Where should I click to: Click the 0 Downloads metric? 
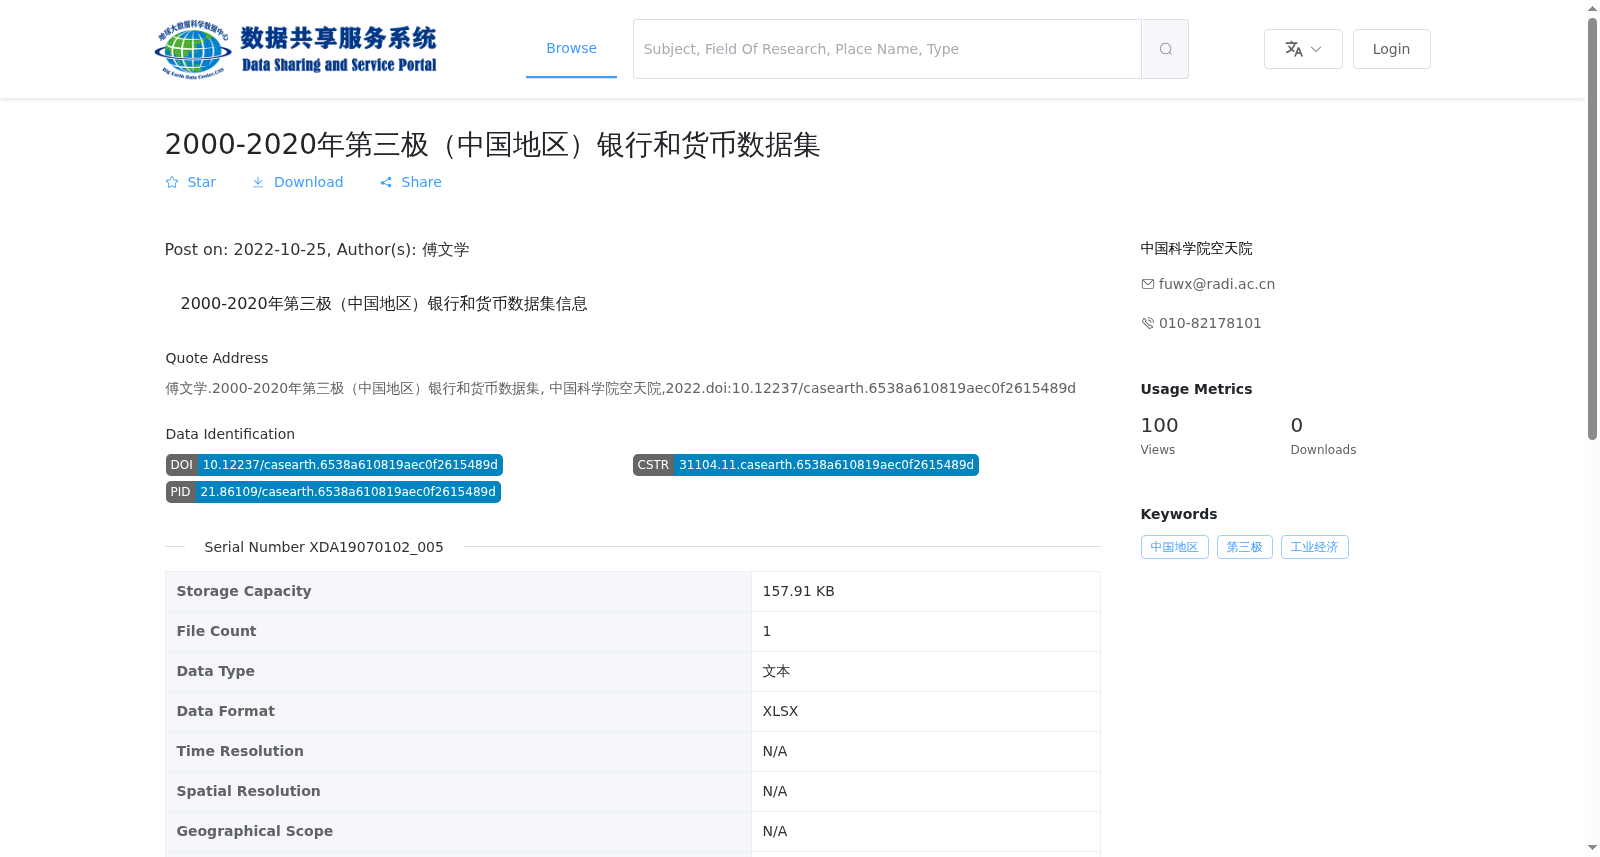point(1323,435)
